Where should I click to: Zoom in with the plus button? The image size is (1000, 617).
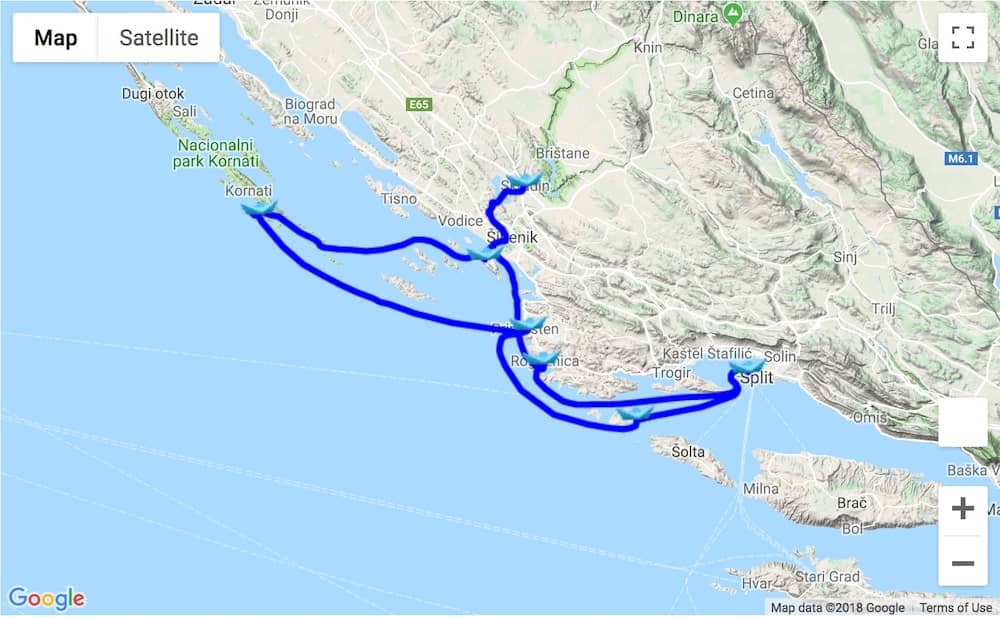(962, 509)
